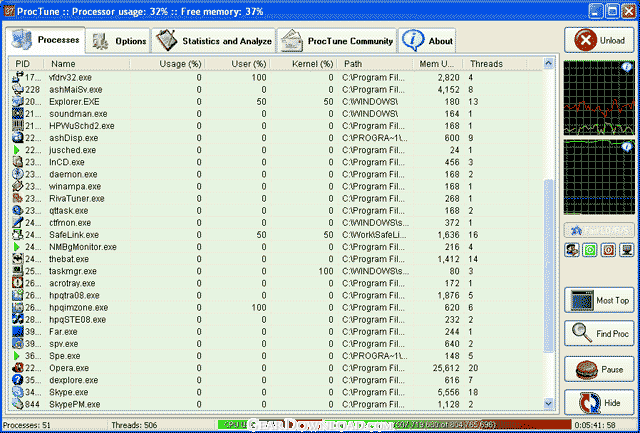Click the jusched.exe green arrow icon

(17, 150)
